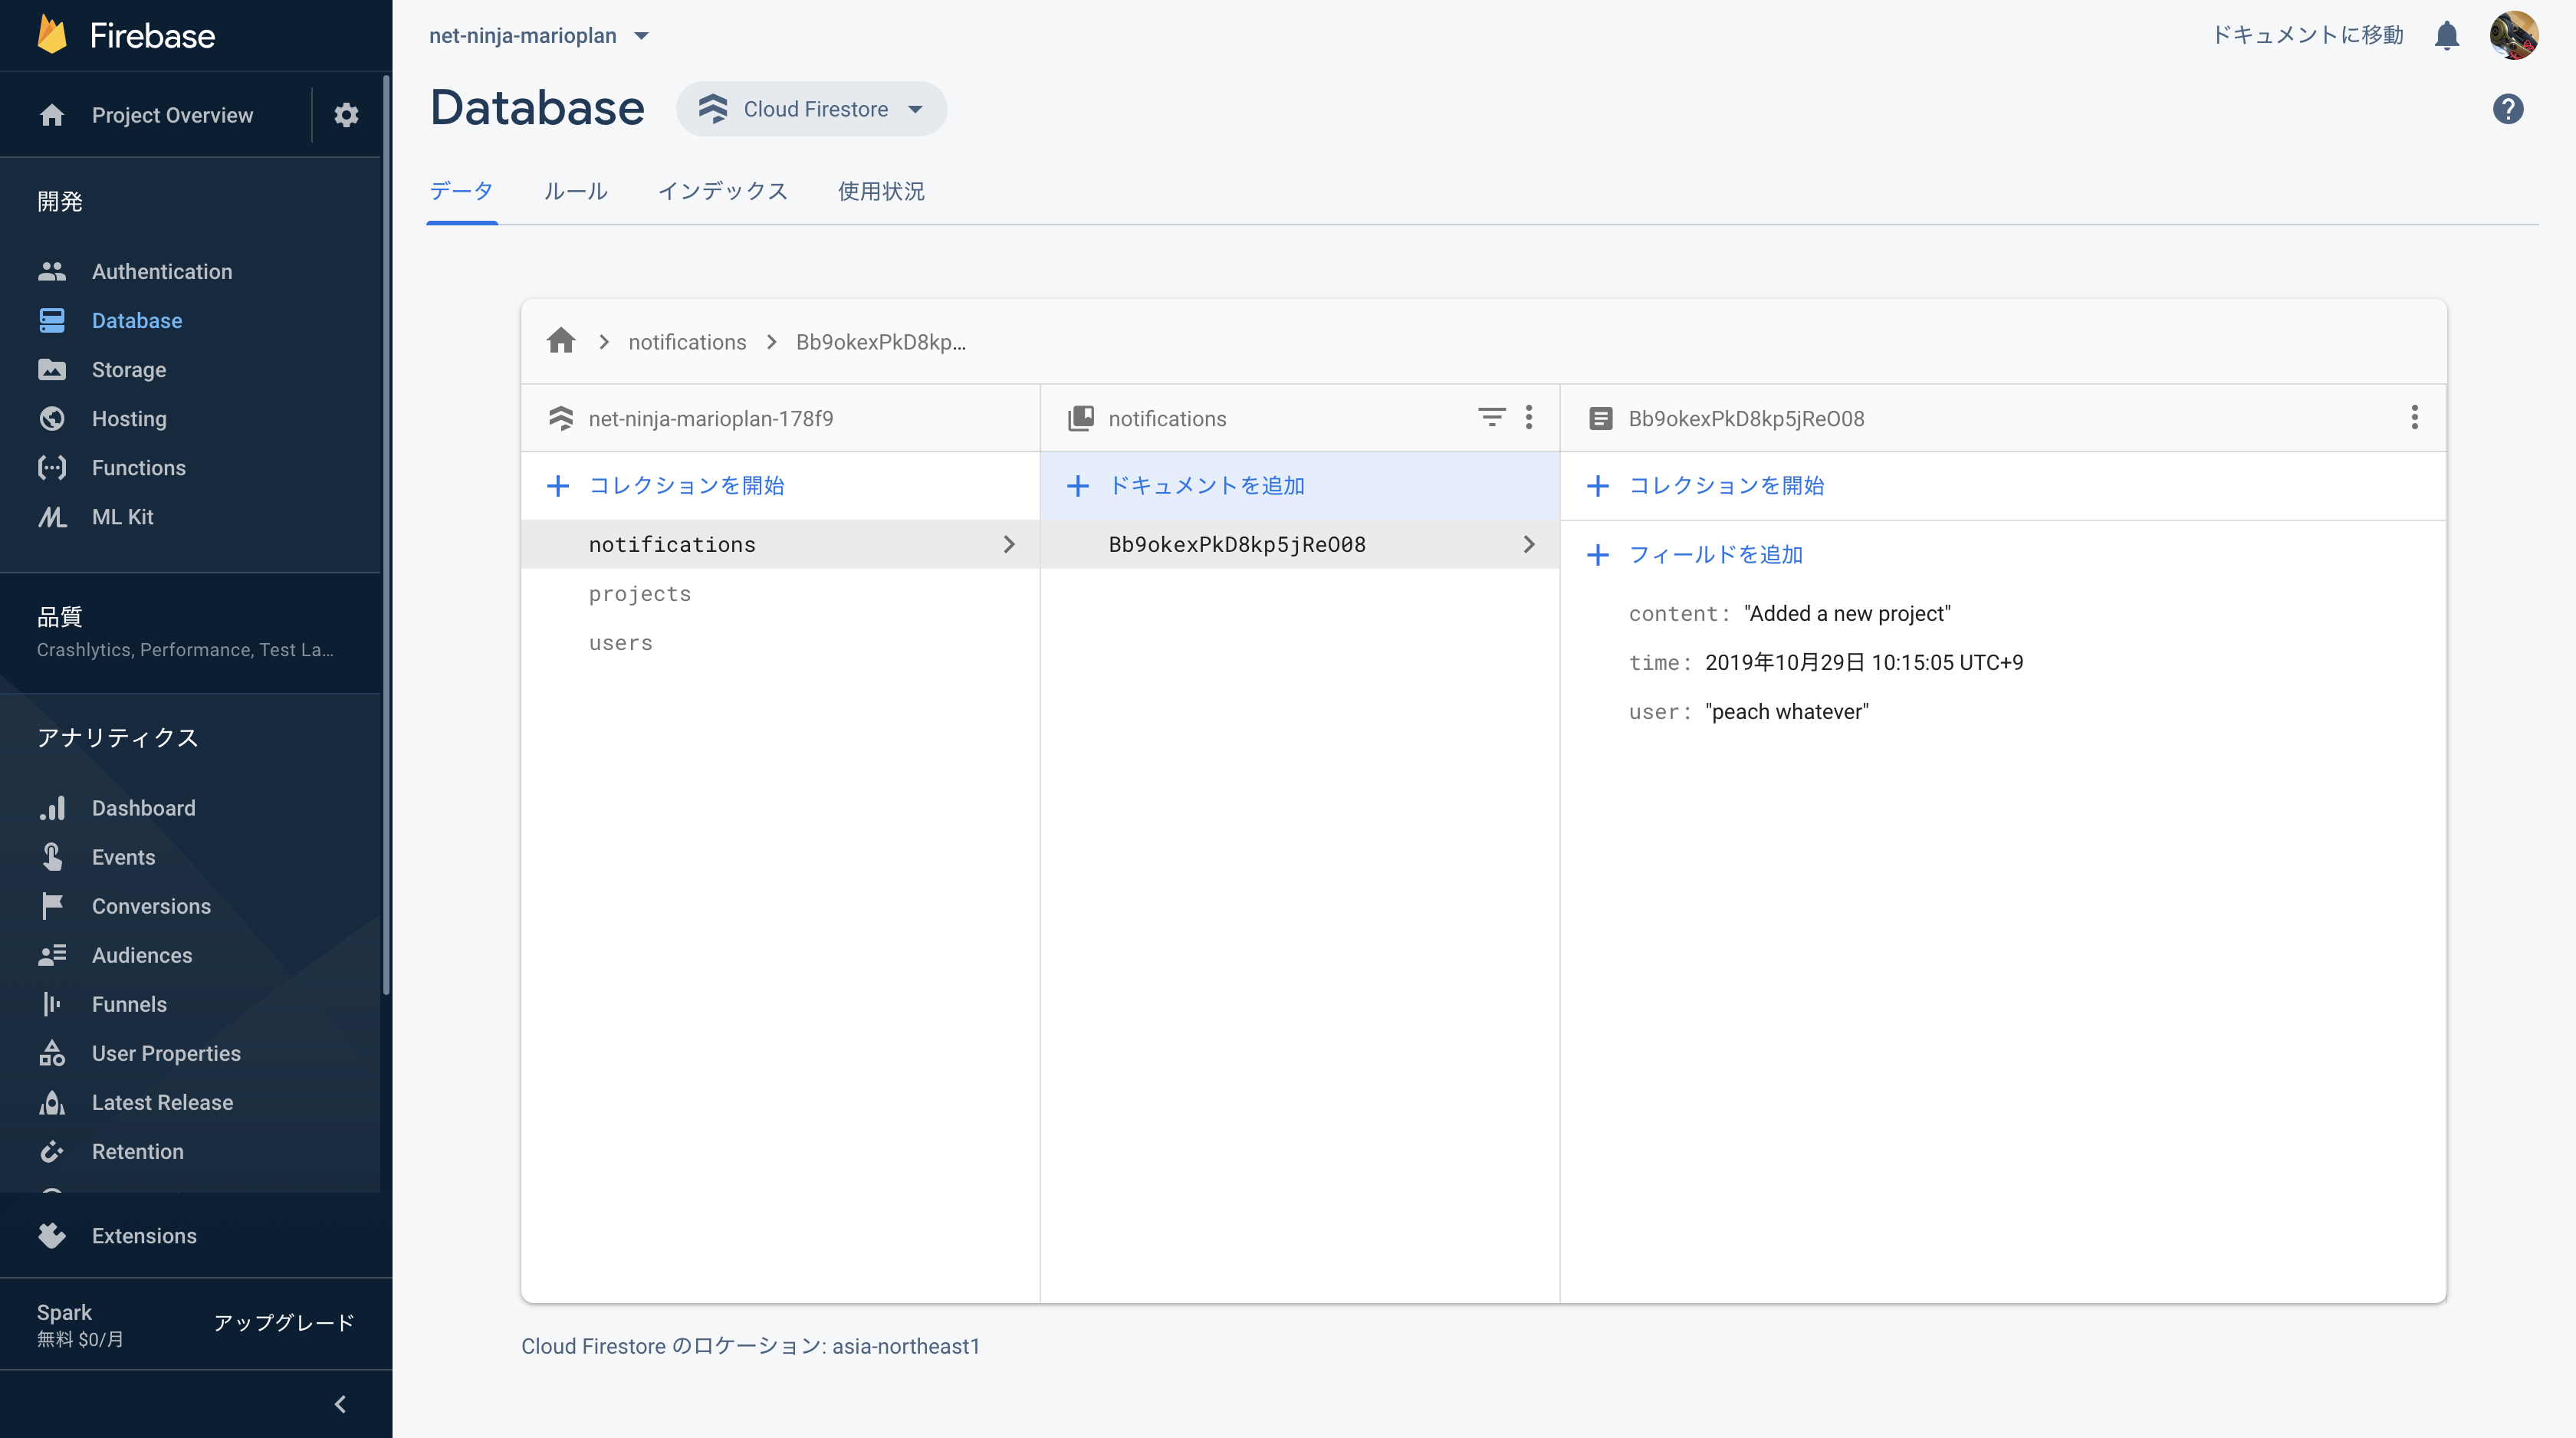Open the ドキュメントに移動 link

(2306, 35)
